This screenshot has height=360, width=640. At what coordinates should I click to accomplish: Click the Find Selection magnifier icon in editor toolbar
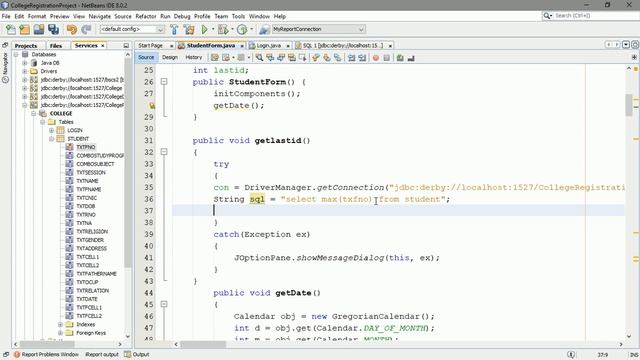(259, 58)
